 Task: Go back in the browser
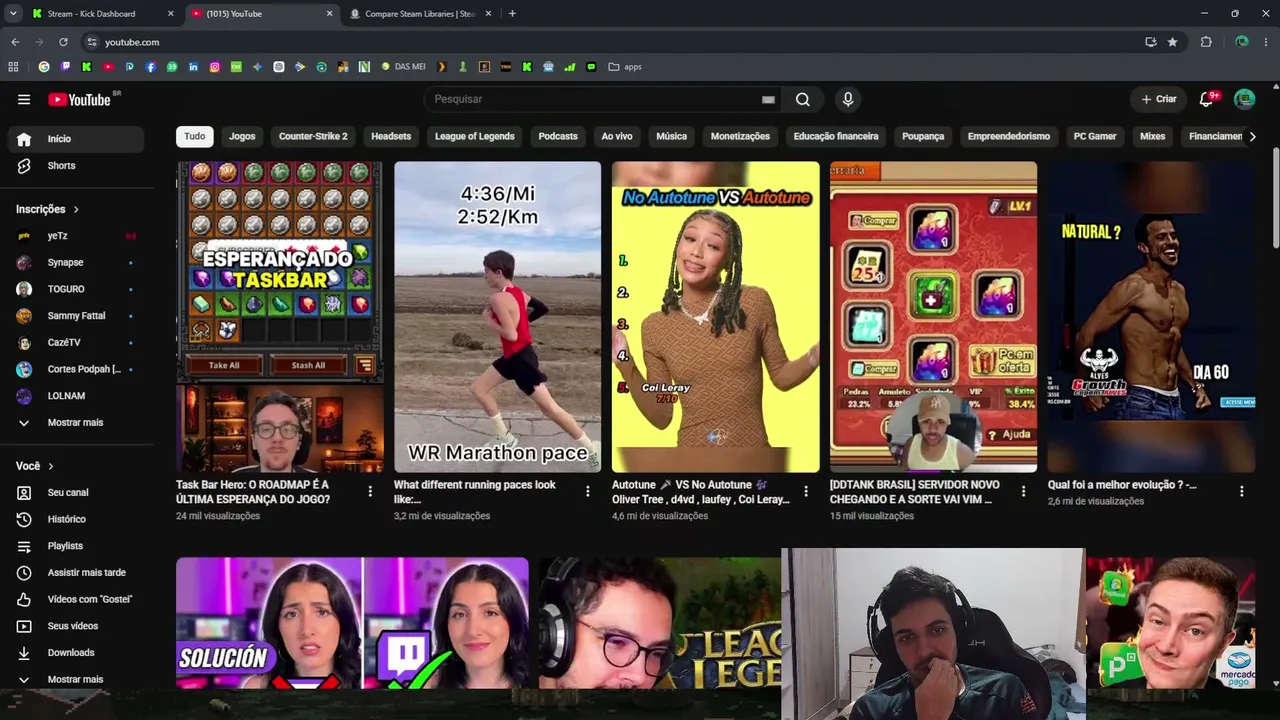click(15, 42)
